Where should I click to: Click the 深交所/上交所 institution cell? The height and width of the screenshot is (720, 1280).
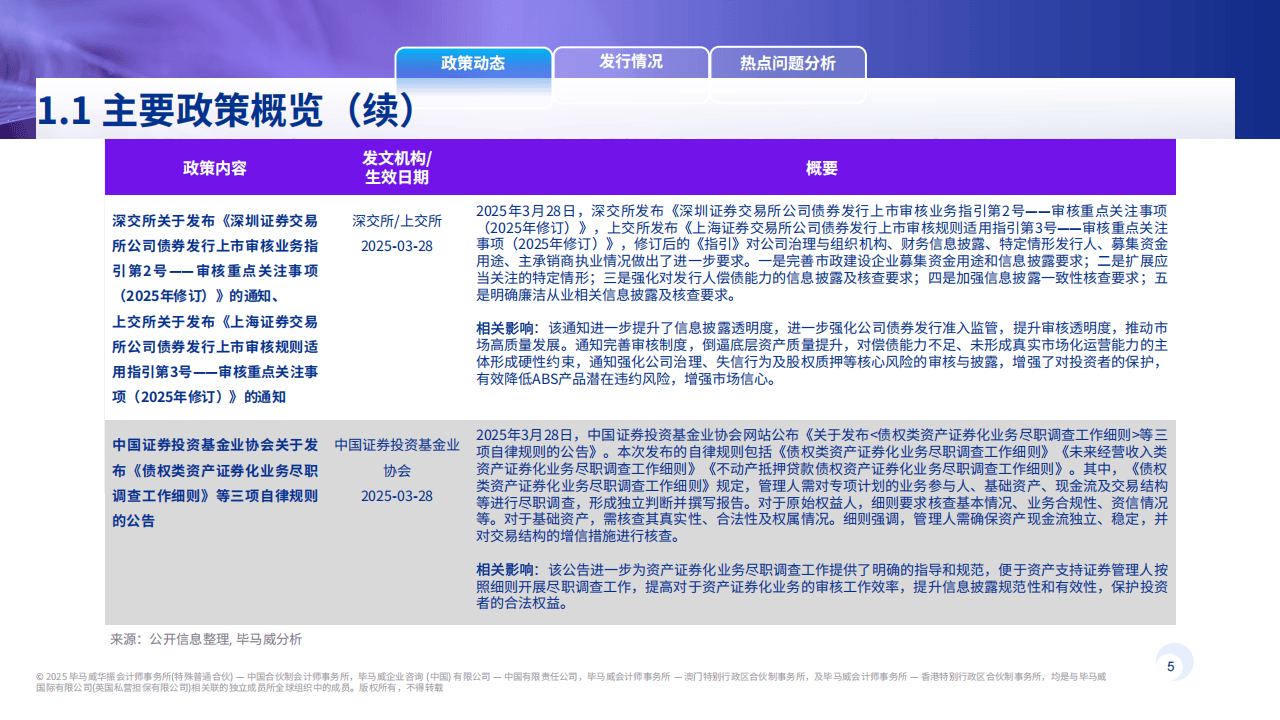(x=398, y=220)
